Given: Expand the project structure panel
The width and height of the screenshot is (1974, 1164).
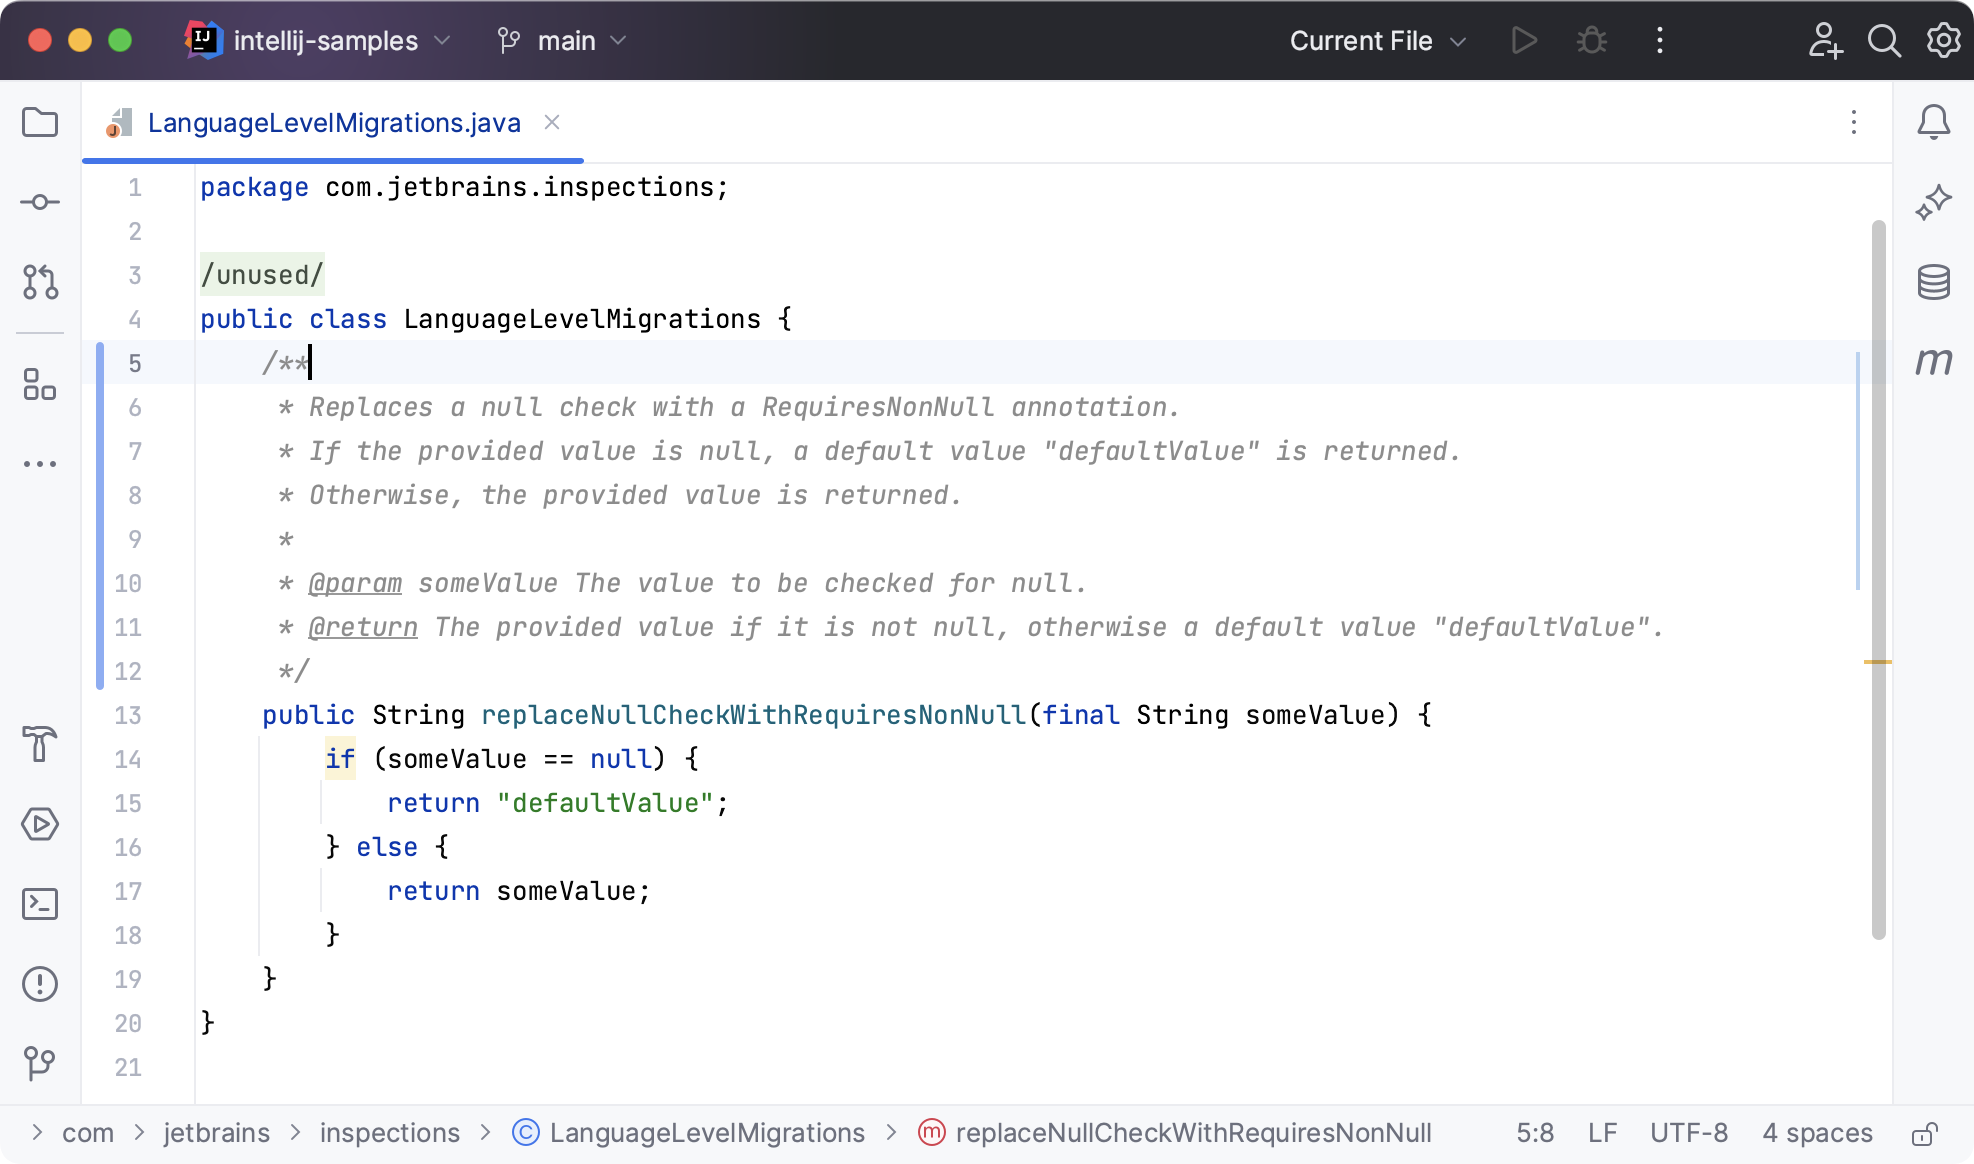Looking at the screenshot, I should (39, 123).
